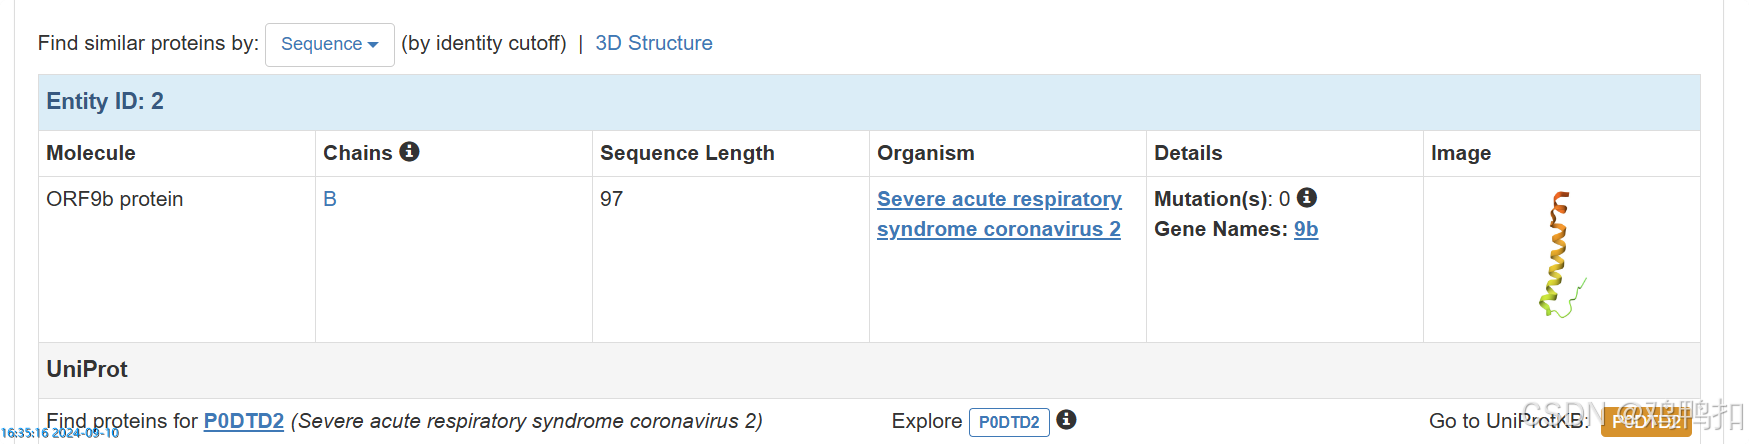
Task: Click the Mutation(s) info icon
Action: pyautogui.click(x=1306, y=198)
